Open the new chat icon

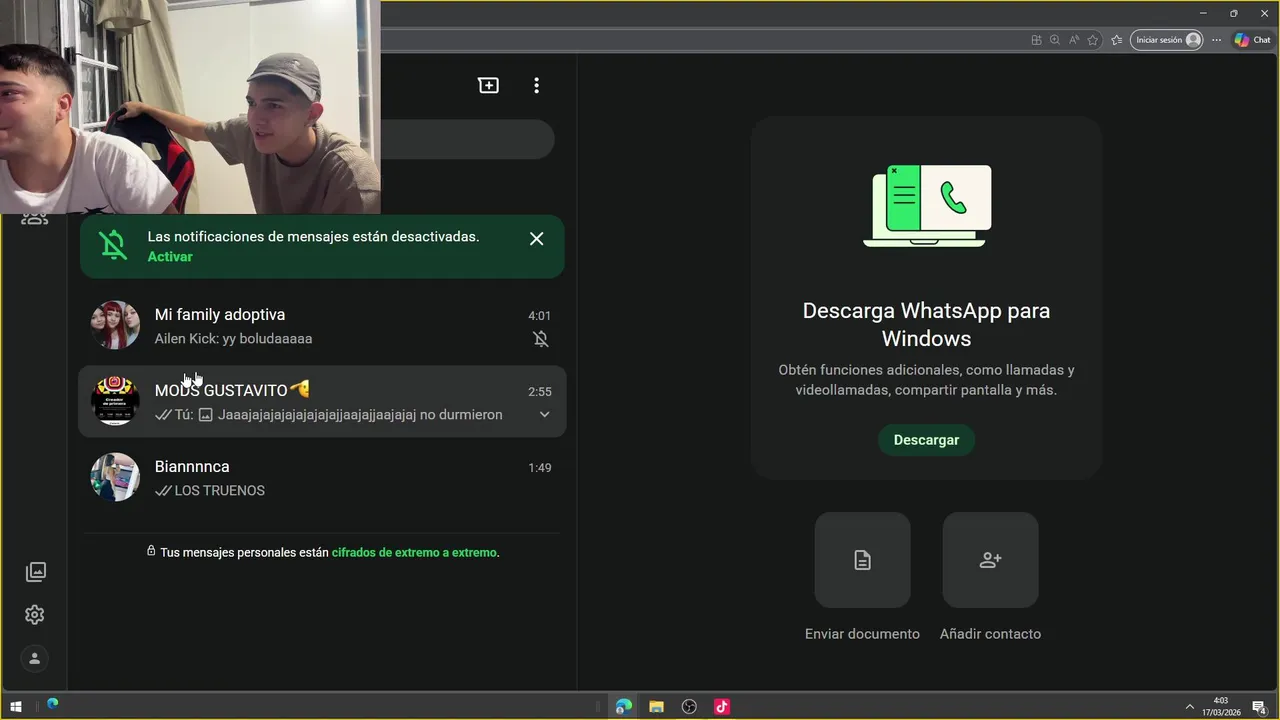point(488,86)
